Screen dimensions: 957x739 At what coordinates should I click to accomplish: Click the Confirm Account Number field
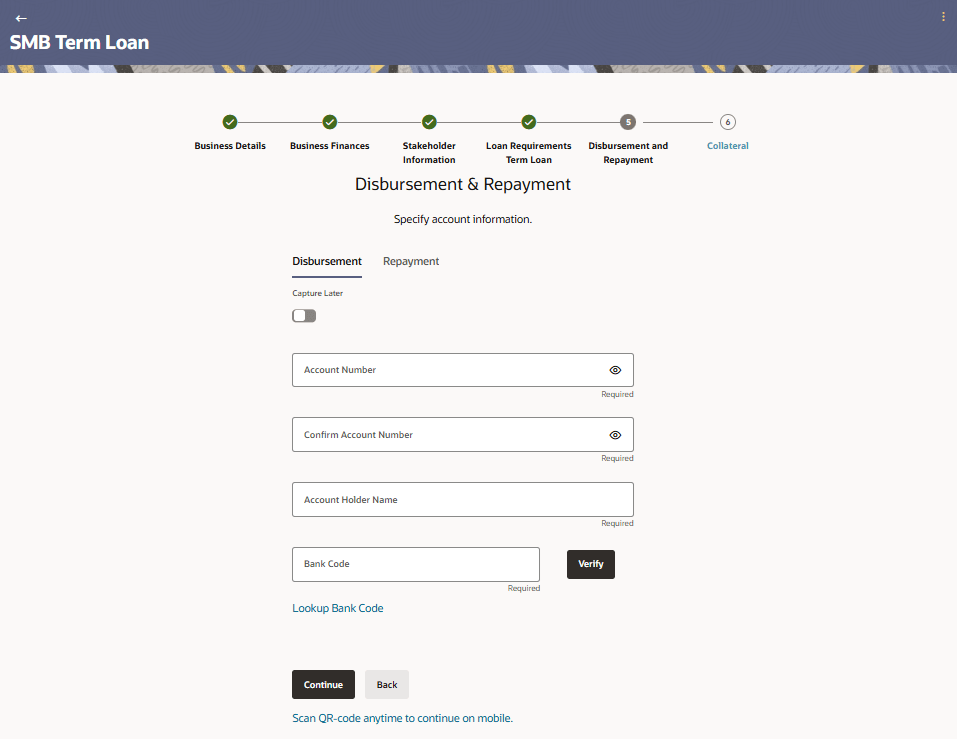(x=463, y=434)
